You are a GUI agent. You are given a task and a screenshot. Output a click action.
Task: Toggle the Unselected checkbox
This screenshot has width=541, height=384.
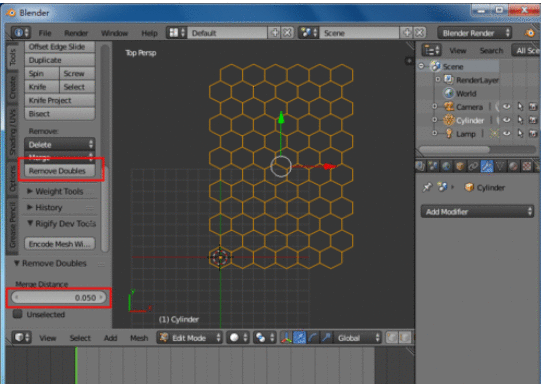point(17,314)
